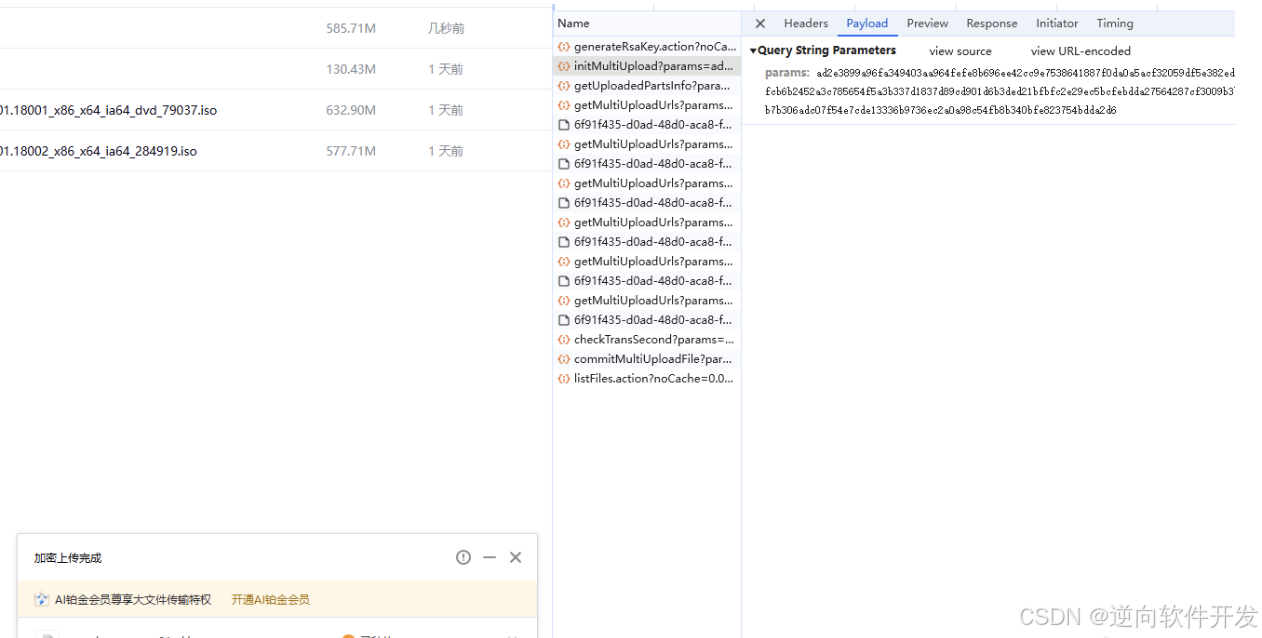Select the initMultiUpload request row
The height and width of the screenshot is (638, 1262).
pos(647,66)
